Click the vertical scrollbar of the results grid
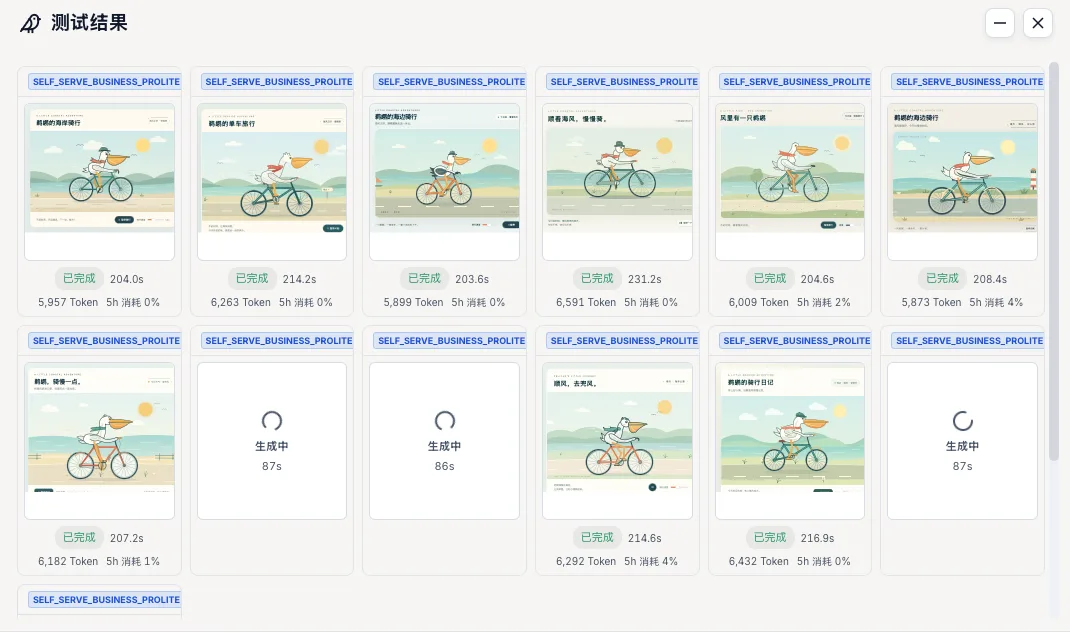This screenshot has width=1070, height=633. point(1054,261)
